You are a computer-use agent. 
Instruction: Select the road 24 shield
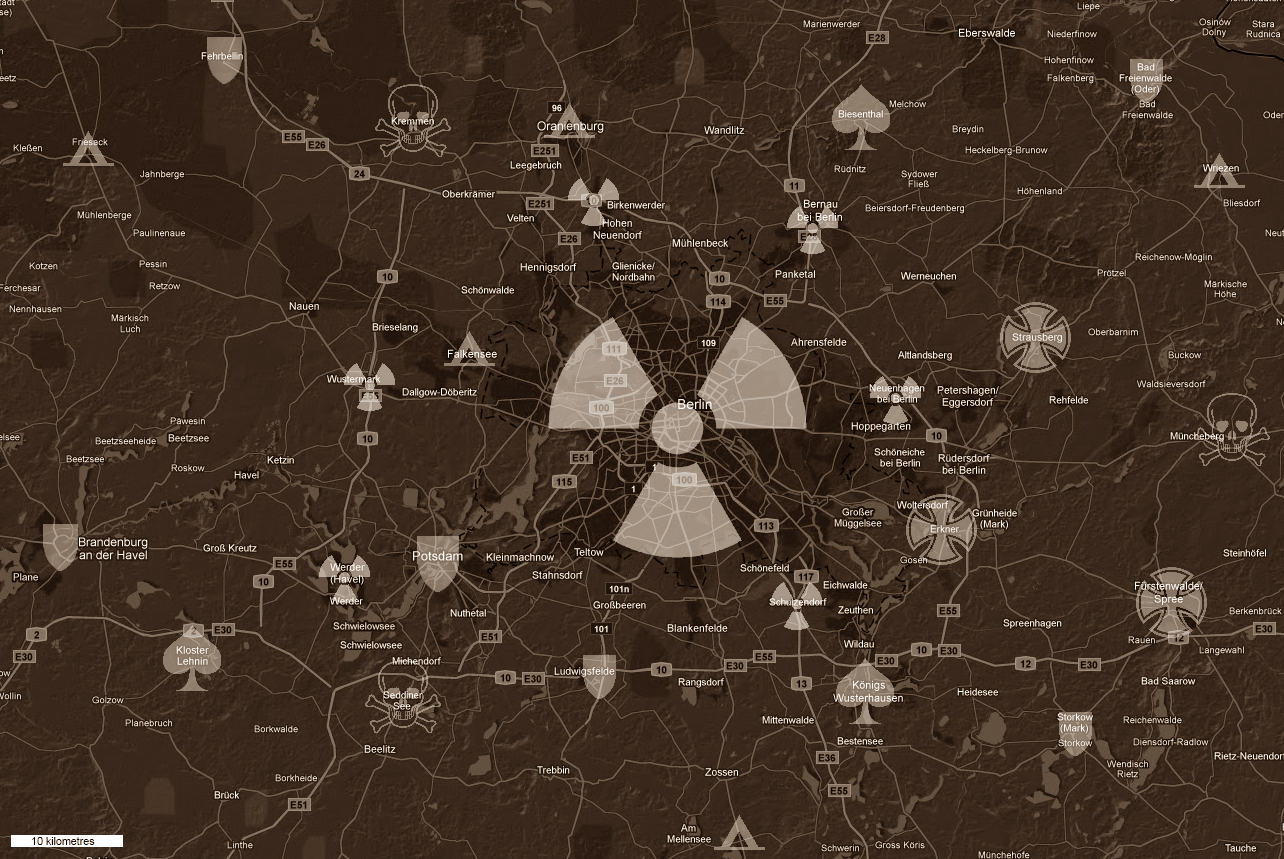(359, 174)
